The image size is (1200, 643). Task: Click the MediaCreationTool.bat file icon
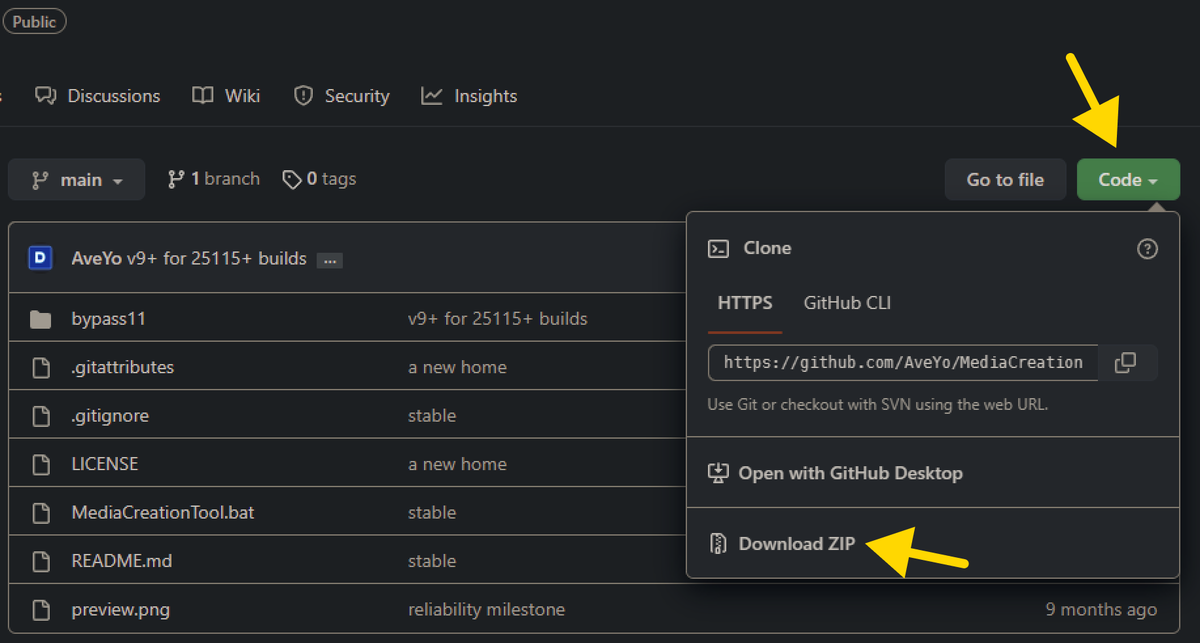(41, 513)
